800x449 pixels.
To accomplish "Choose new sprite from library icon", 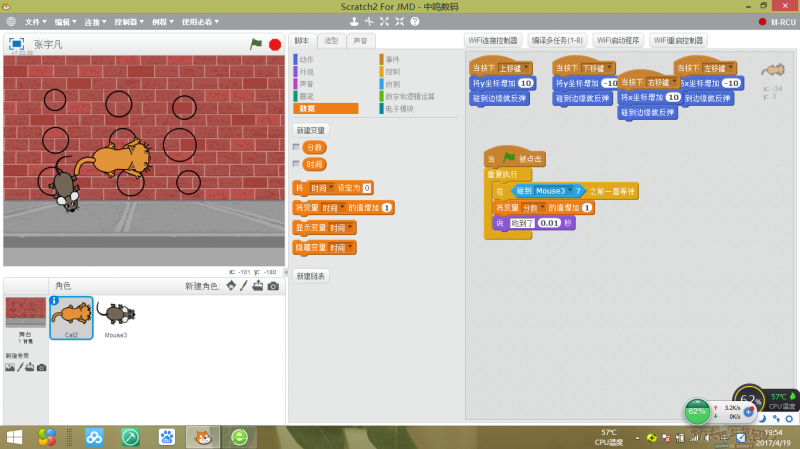I will 230,286.
